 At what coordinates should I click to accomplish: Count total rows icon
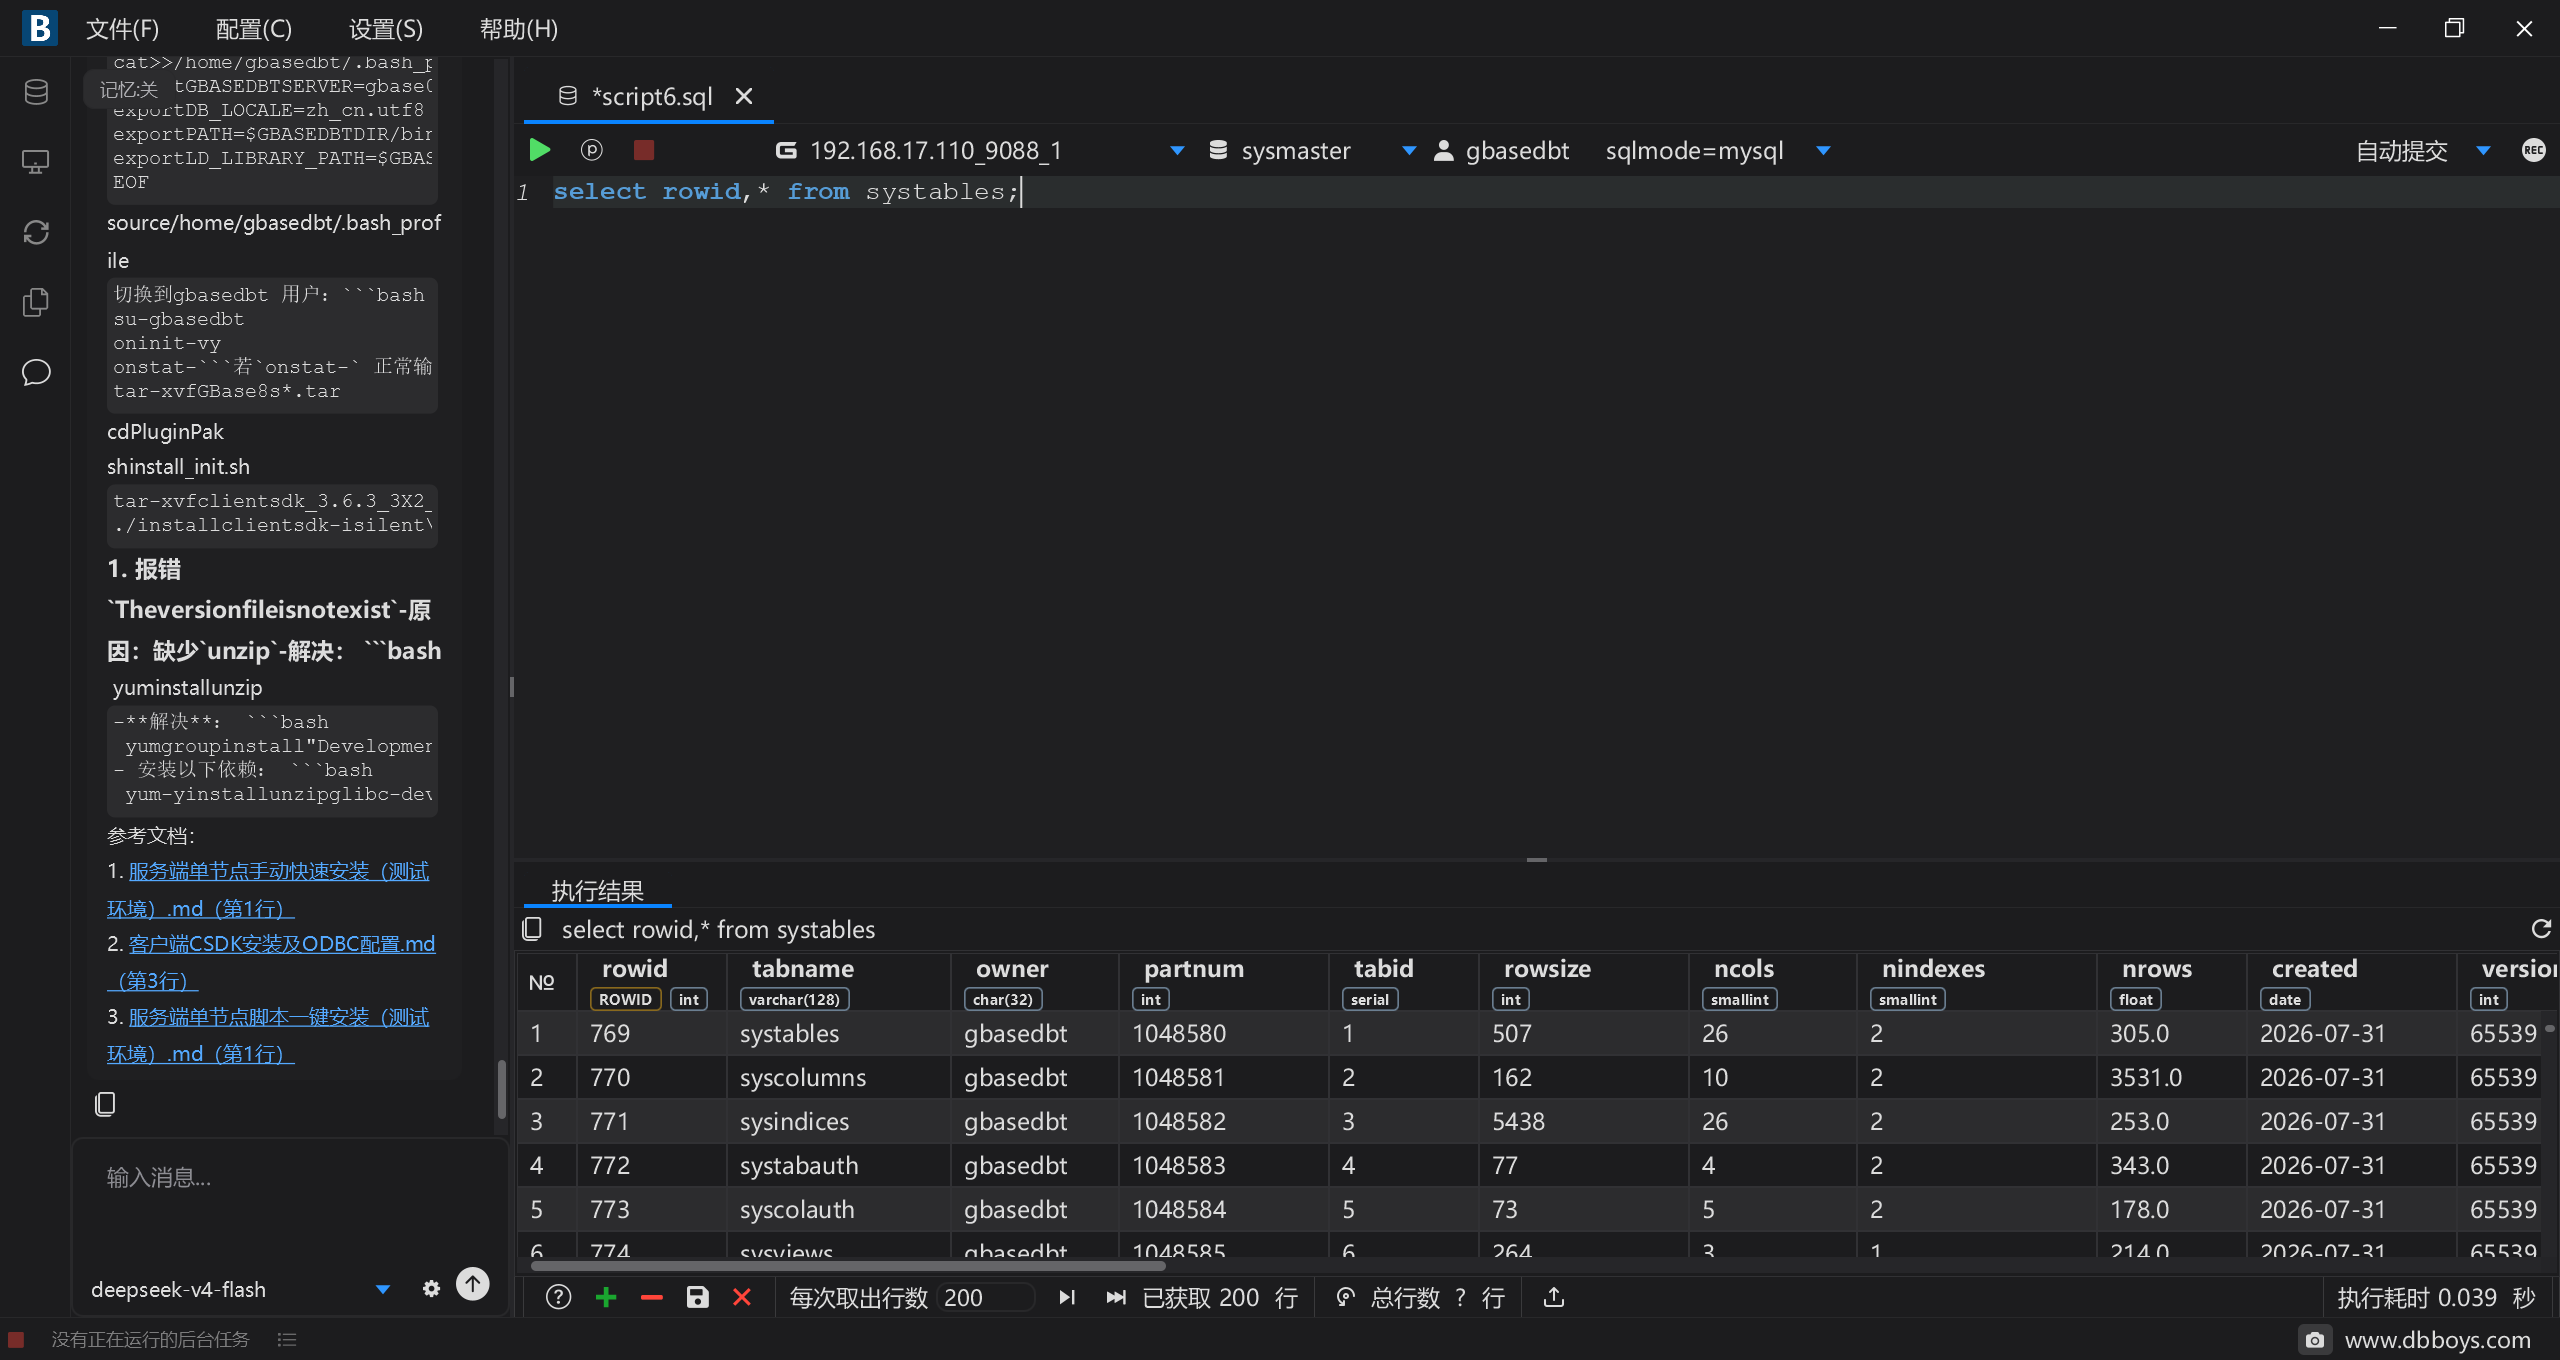1346,1297
